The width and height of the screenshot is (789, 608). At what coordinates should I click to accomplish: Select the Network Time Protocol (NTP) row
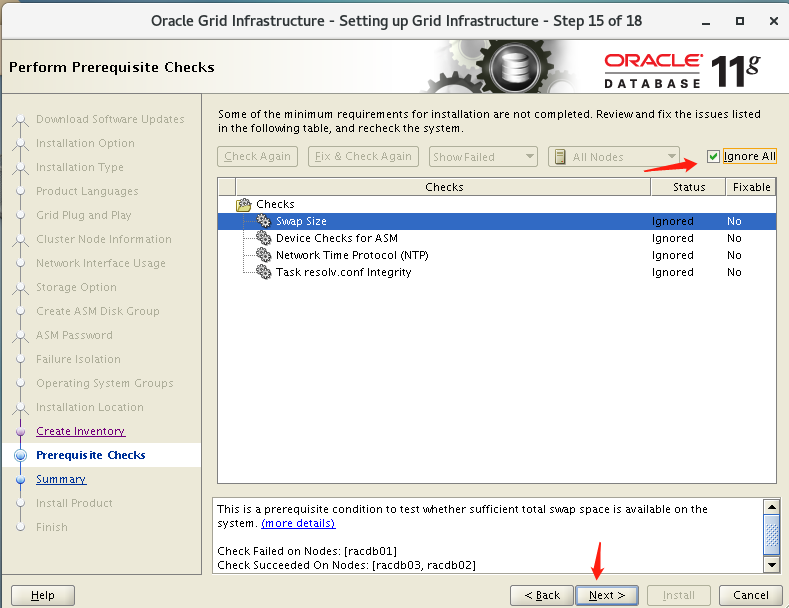point(497,256)
